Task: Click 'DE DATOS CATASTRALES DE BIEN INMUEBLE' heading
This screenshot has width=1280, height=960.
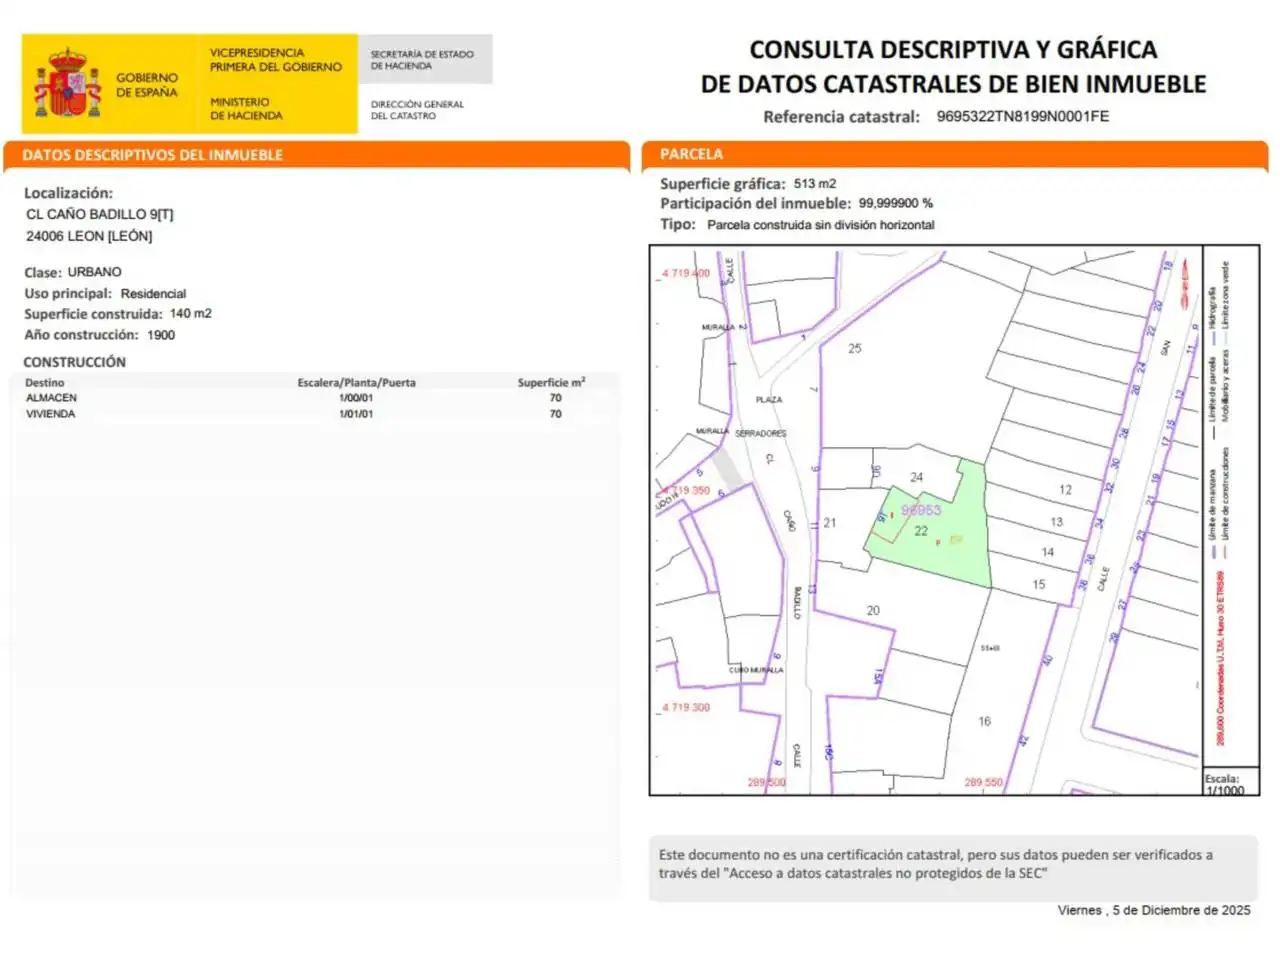Action: point(953,84)
